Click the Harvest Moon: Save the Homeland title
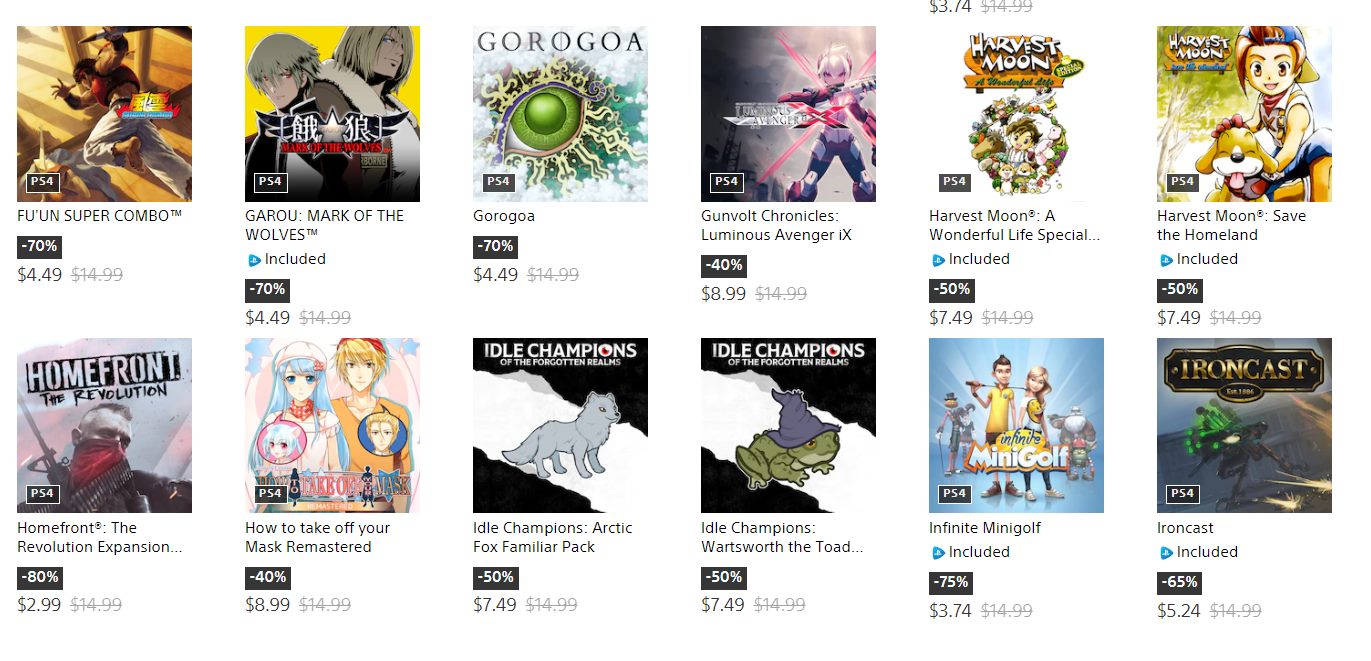 coord(1232,225)
